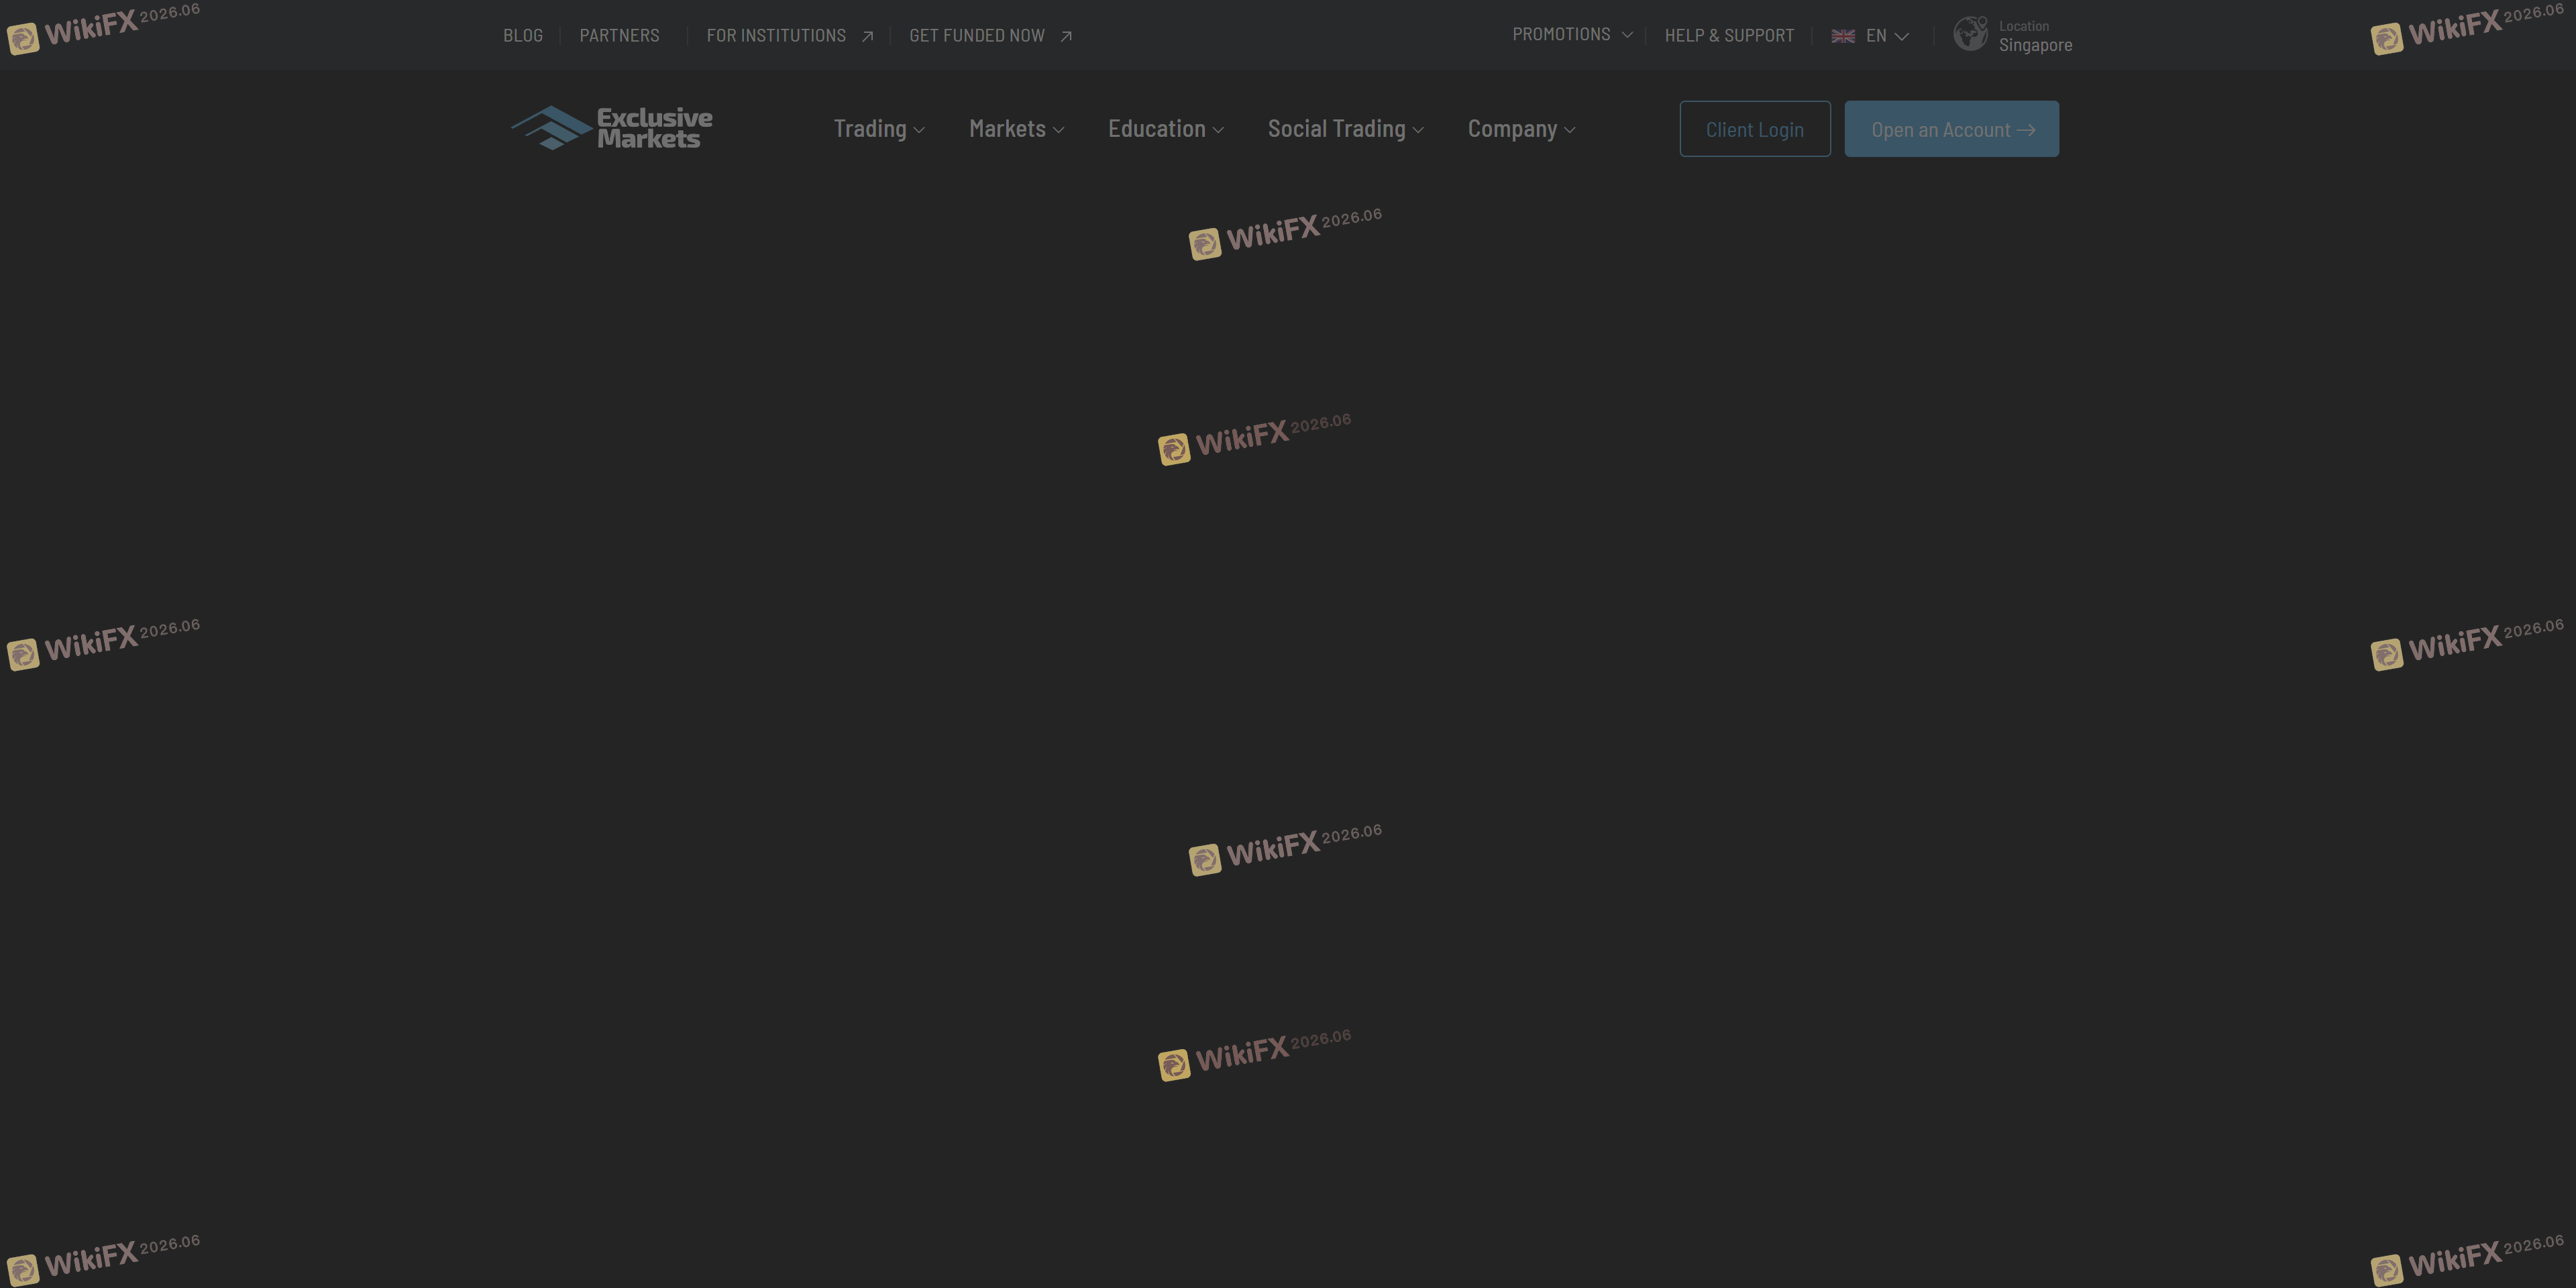The image size is (2576, 1288).
Task: Open Get Funded Now link
Action: 977,36
